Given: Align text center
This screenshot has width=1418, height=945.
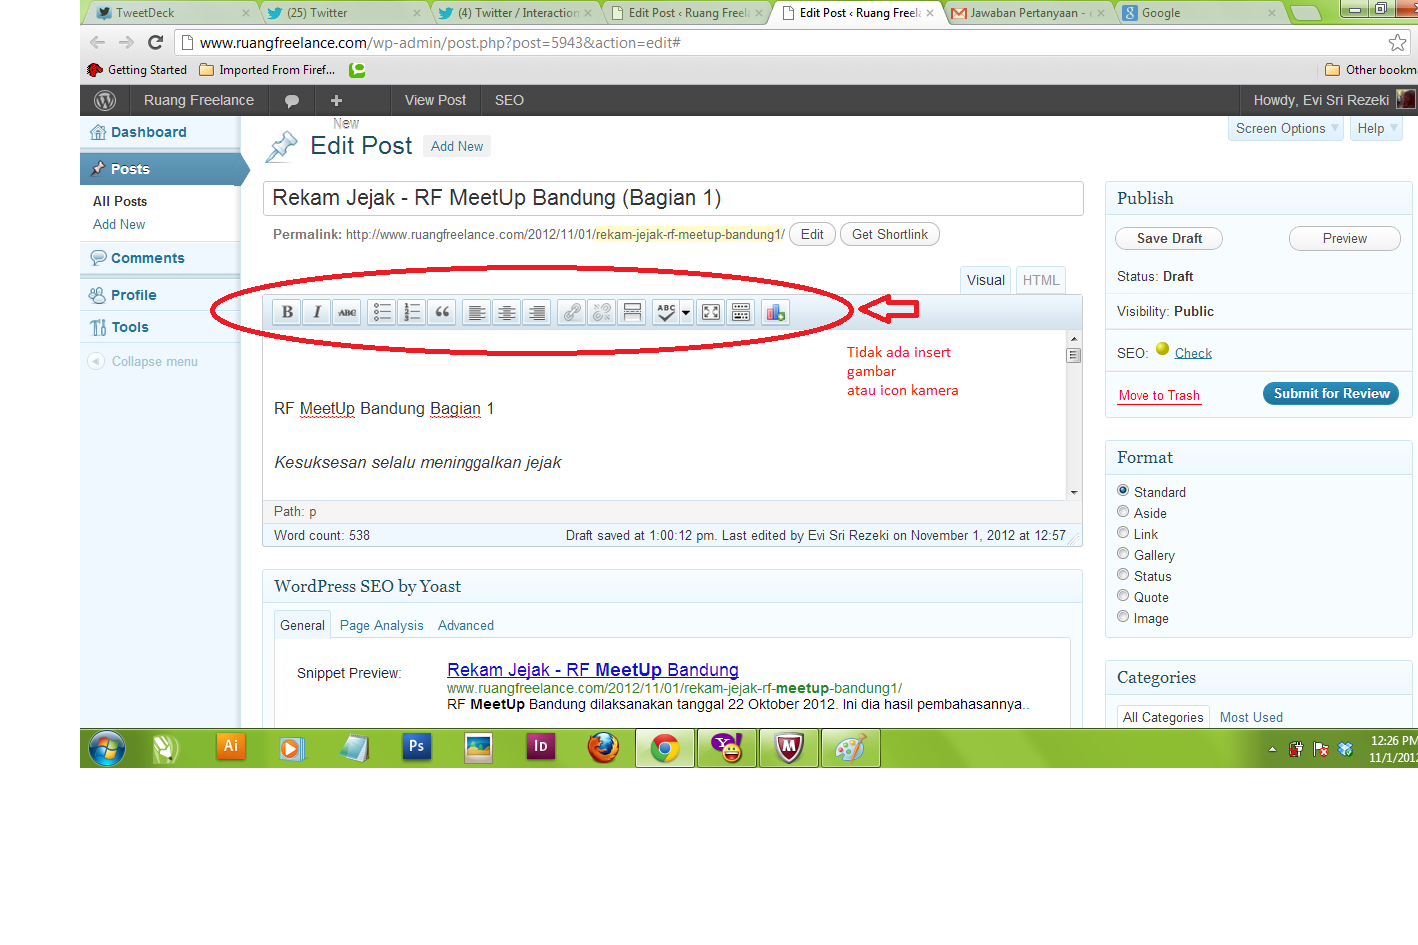Looking at the screenshot, I should click(x=507, y=312).
